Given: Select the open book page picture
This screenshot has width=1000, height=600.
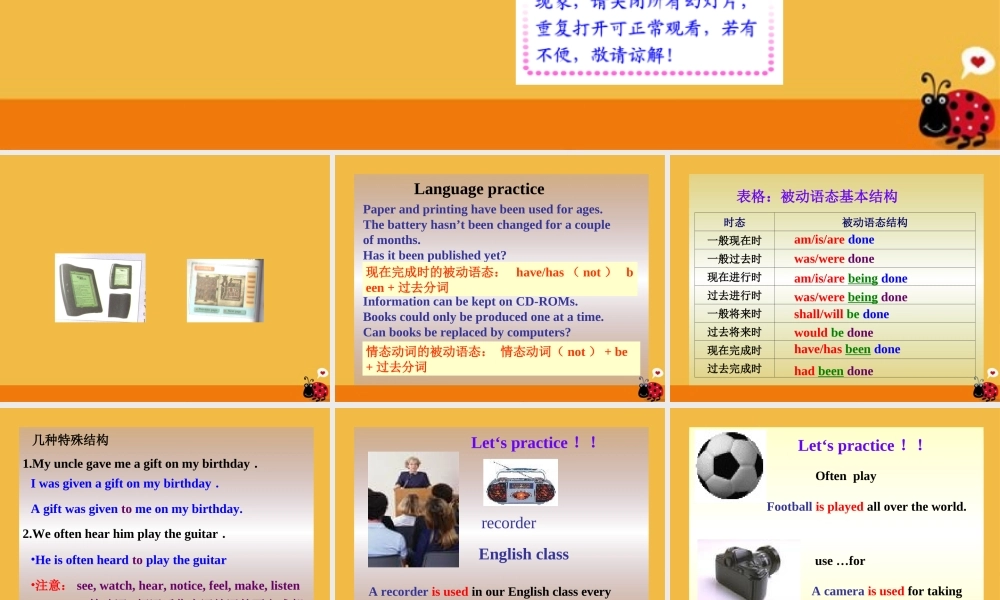Looking at the screenshot, I should pyautogui.click(x=225, y=290).
